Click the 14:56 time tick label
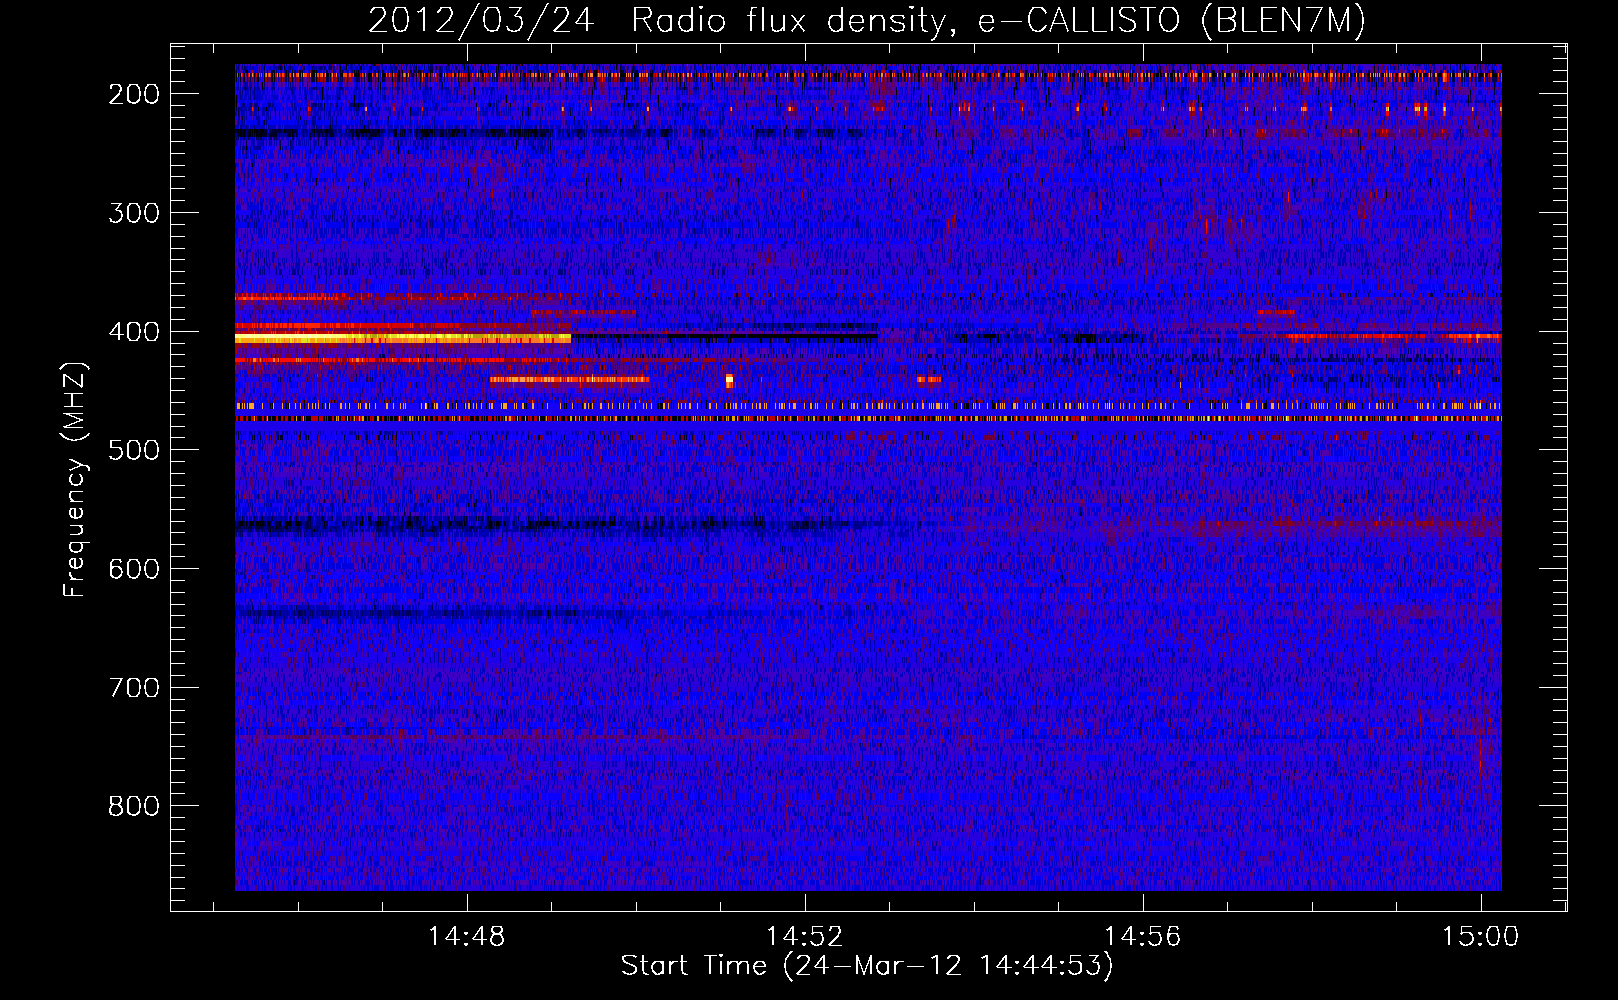The width and height of the screenshot is (1618, 1000). [1142, 936]
